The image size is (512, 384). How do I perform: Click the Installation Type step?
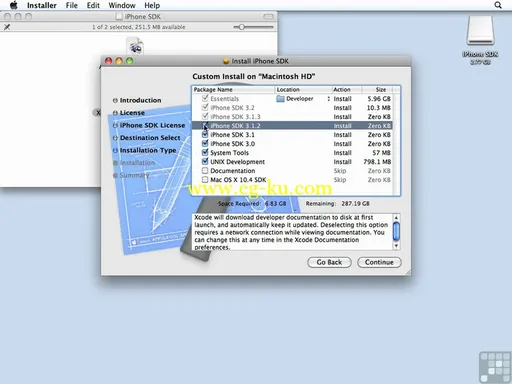point(148,150)
